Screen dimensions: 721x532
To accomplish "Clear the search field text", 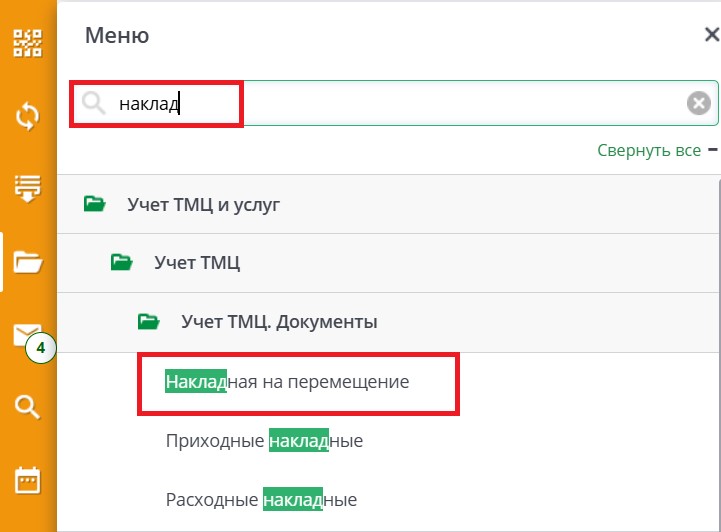I will [699, 103].
